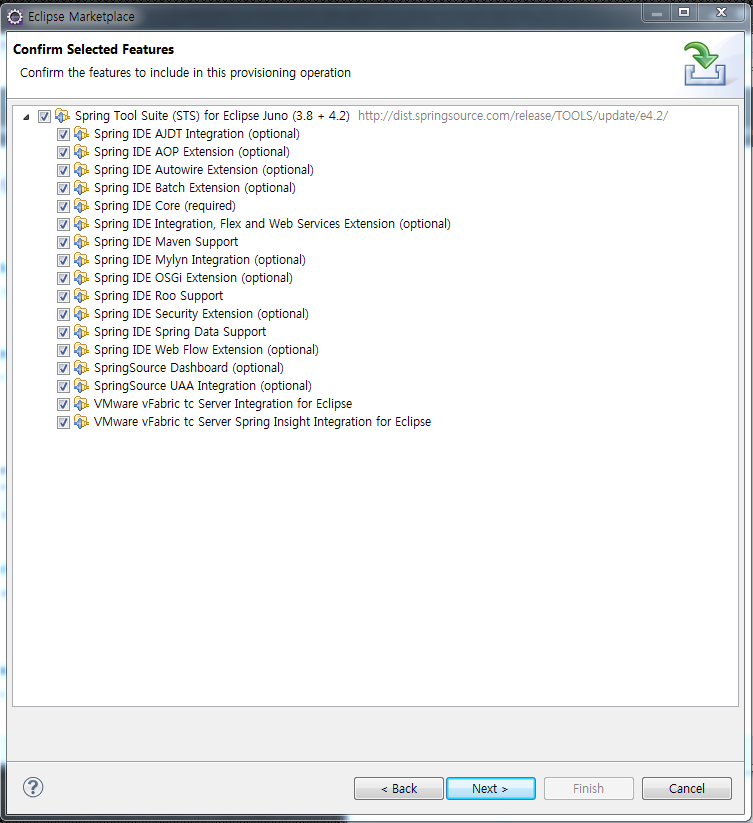The width and height of the screenshot is (753, 823).
Task: Click the Security Extension feature icon
Action: point(81,313)
